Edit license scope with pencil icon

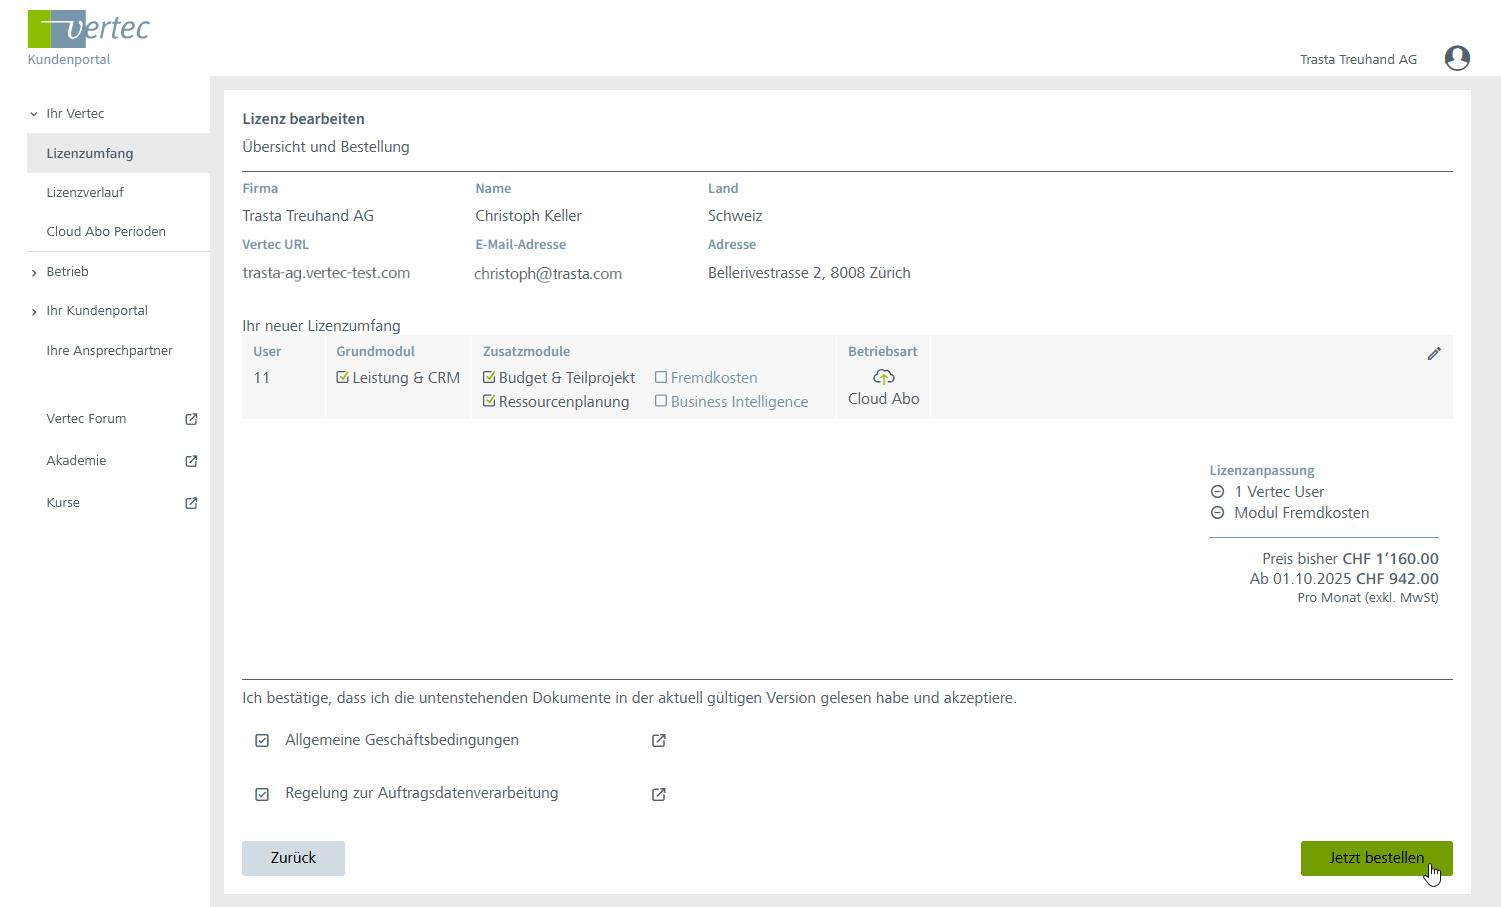1434,353
